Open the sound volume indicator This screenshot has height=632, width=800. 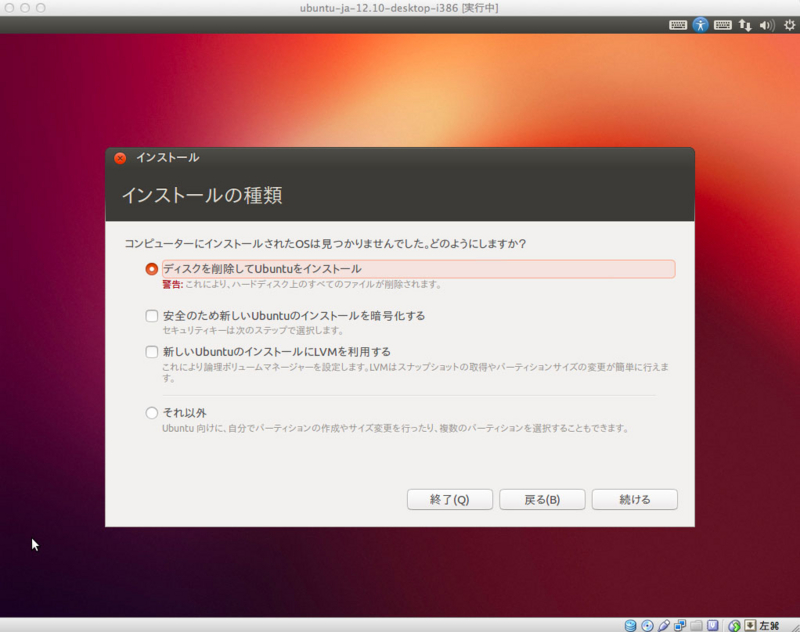pos(767,25)
